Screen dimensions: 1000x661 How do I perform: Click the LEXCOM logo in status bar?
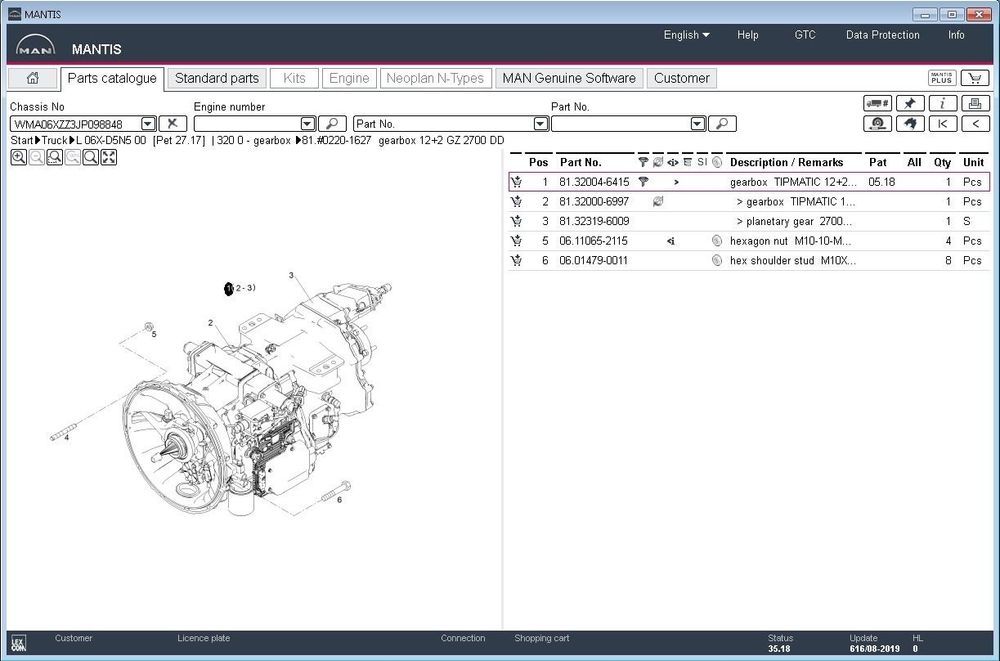point(19,644)
